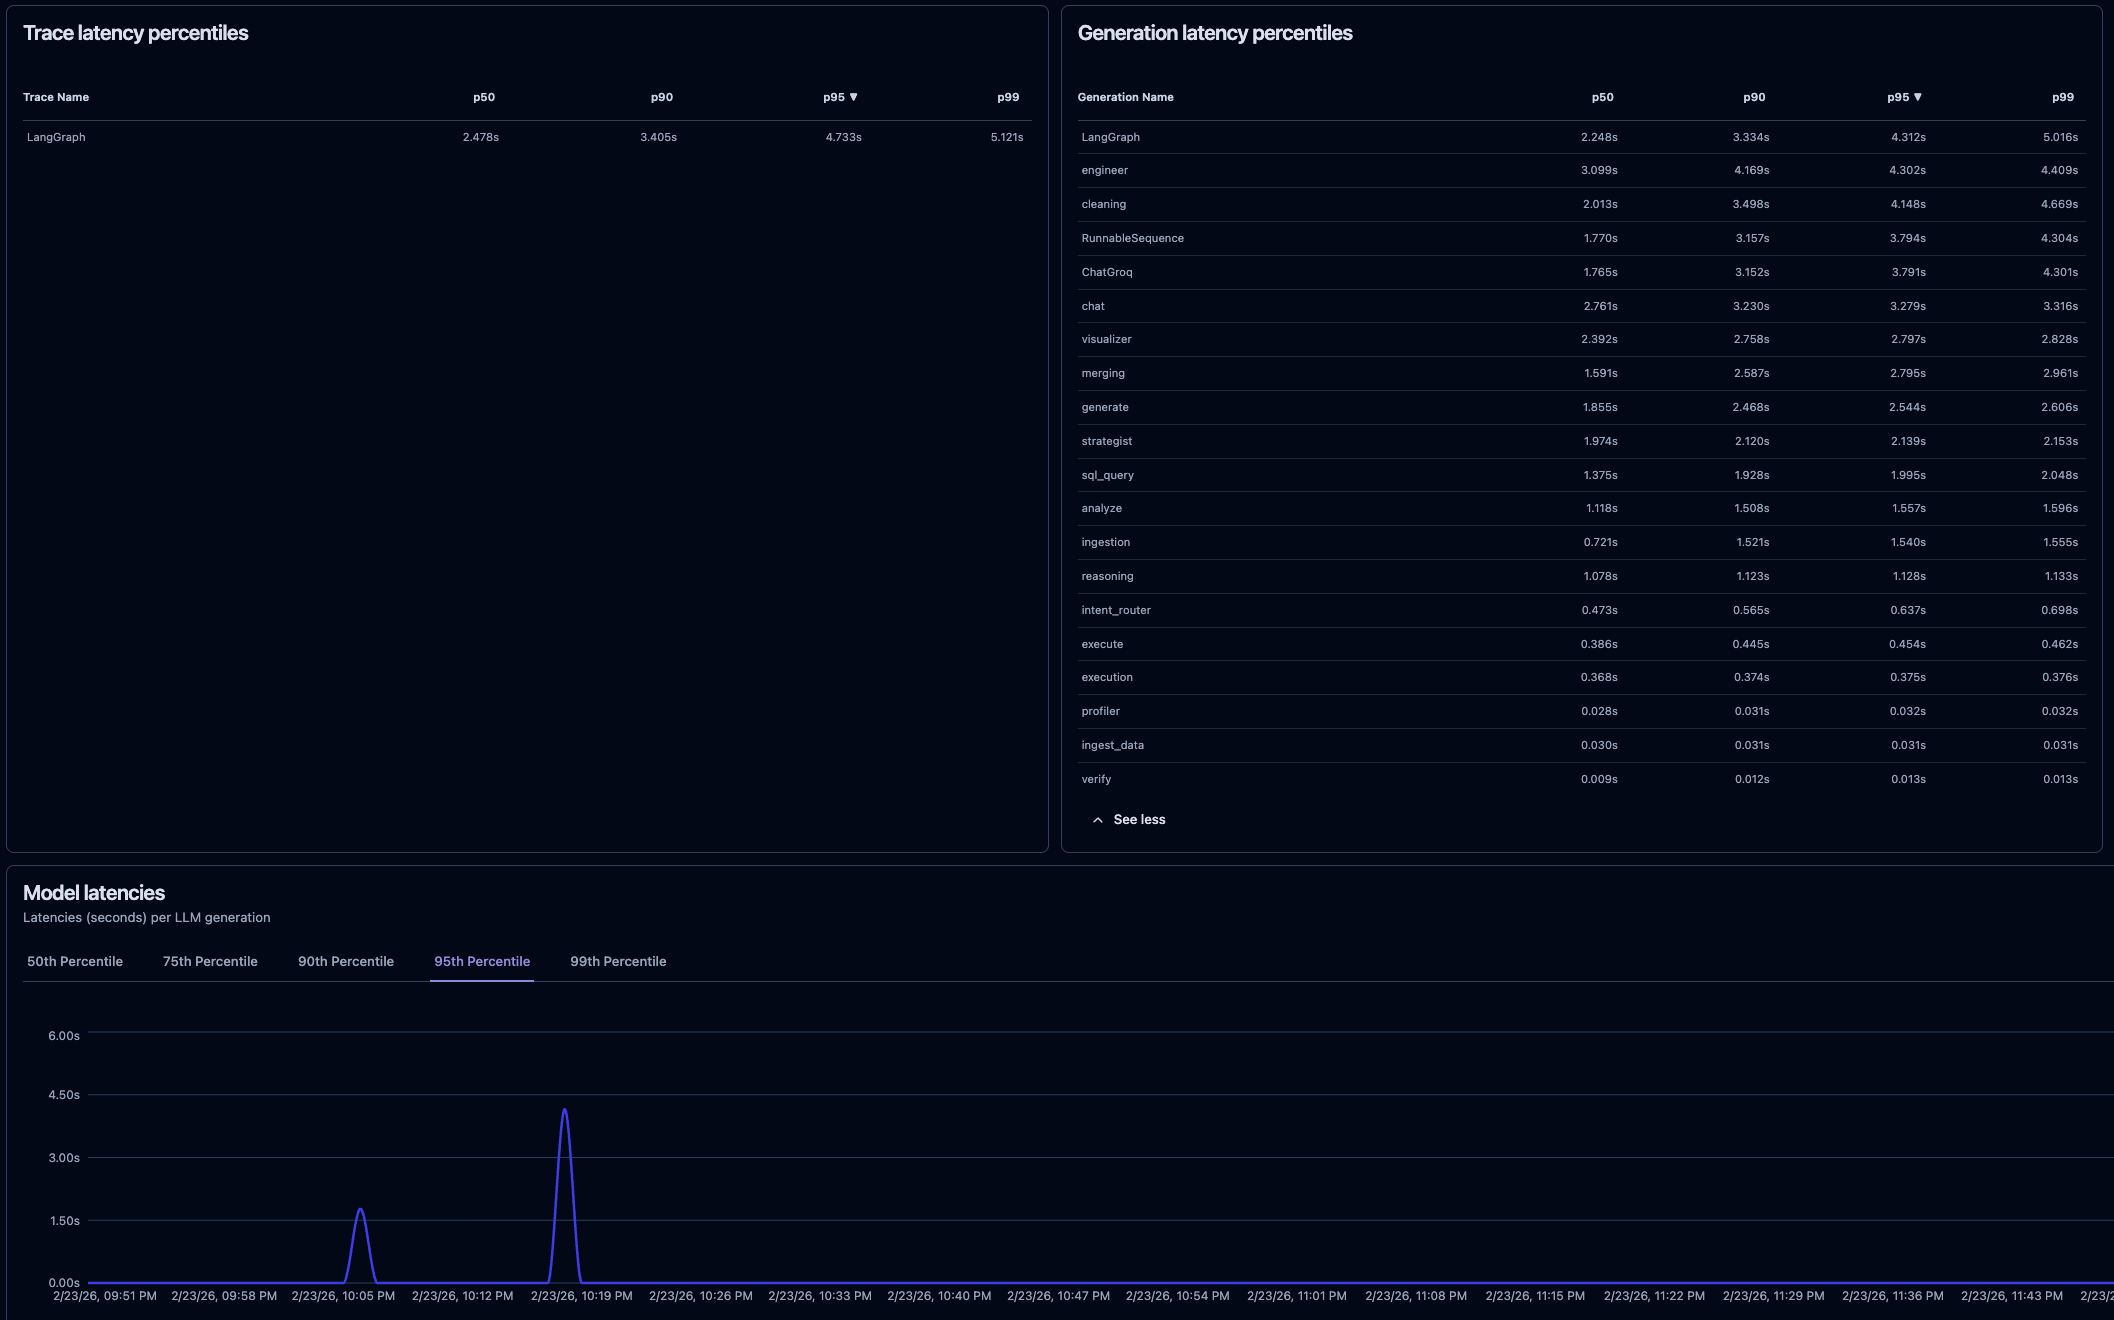Switch to the 50th Percentile tab
2114x1320 pixels.
pyautogui.click(x=75, y=961)
